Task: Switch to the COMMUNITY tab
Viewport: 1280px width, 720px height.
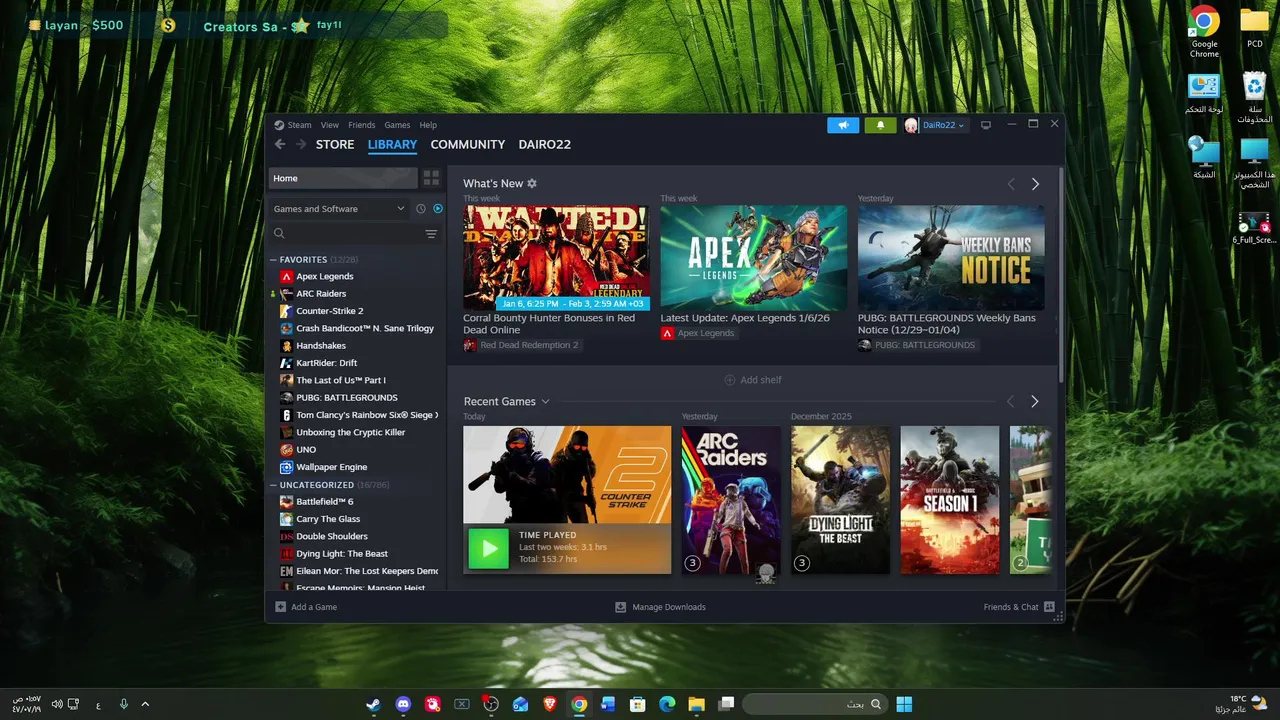Action: pyautogui.click(x=468, y=145)
